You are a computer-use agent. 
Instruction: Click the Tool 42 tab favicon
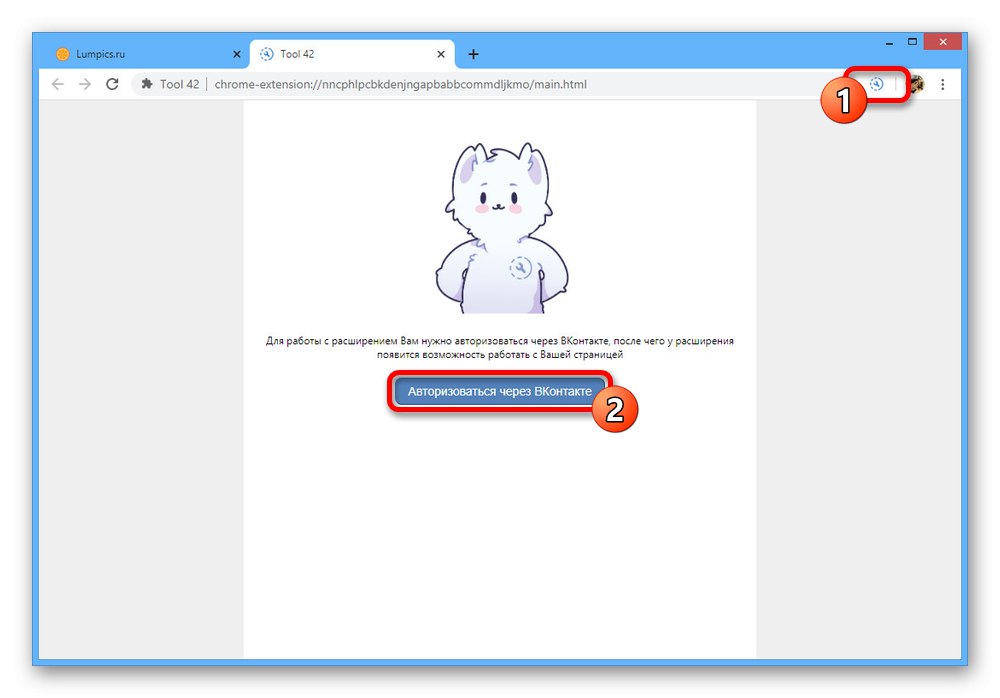coord(267,54)
